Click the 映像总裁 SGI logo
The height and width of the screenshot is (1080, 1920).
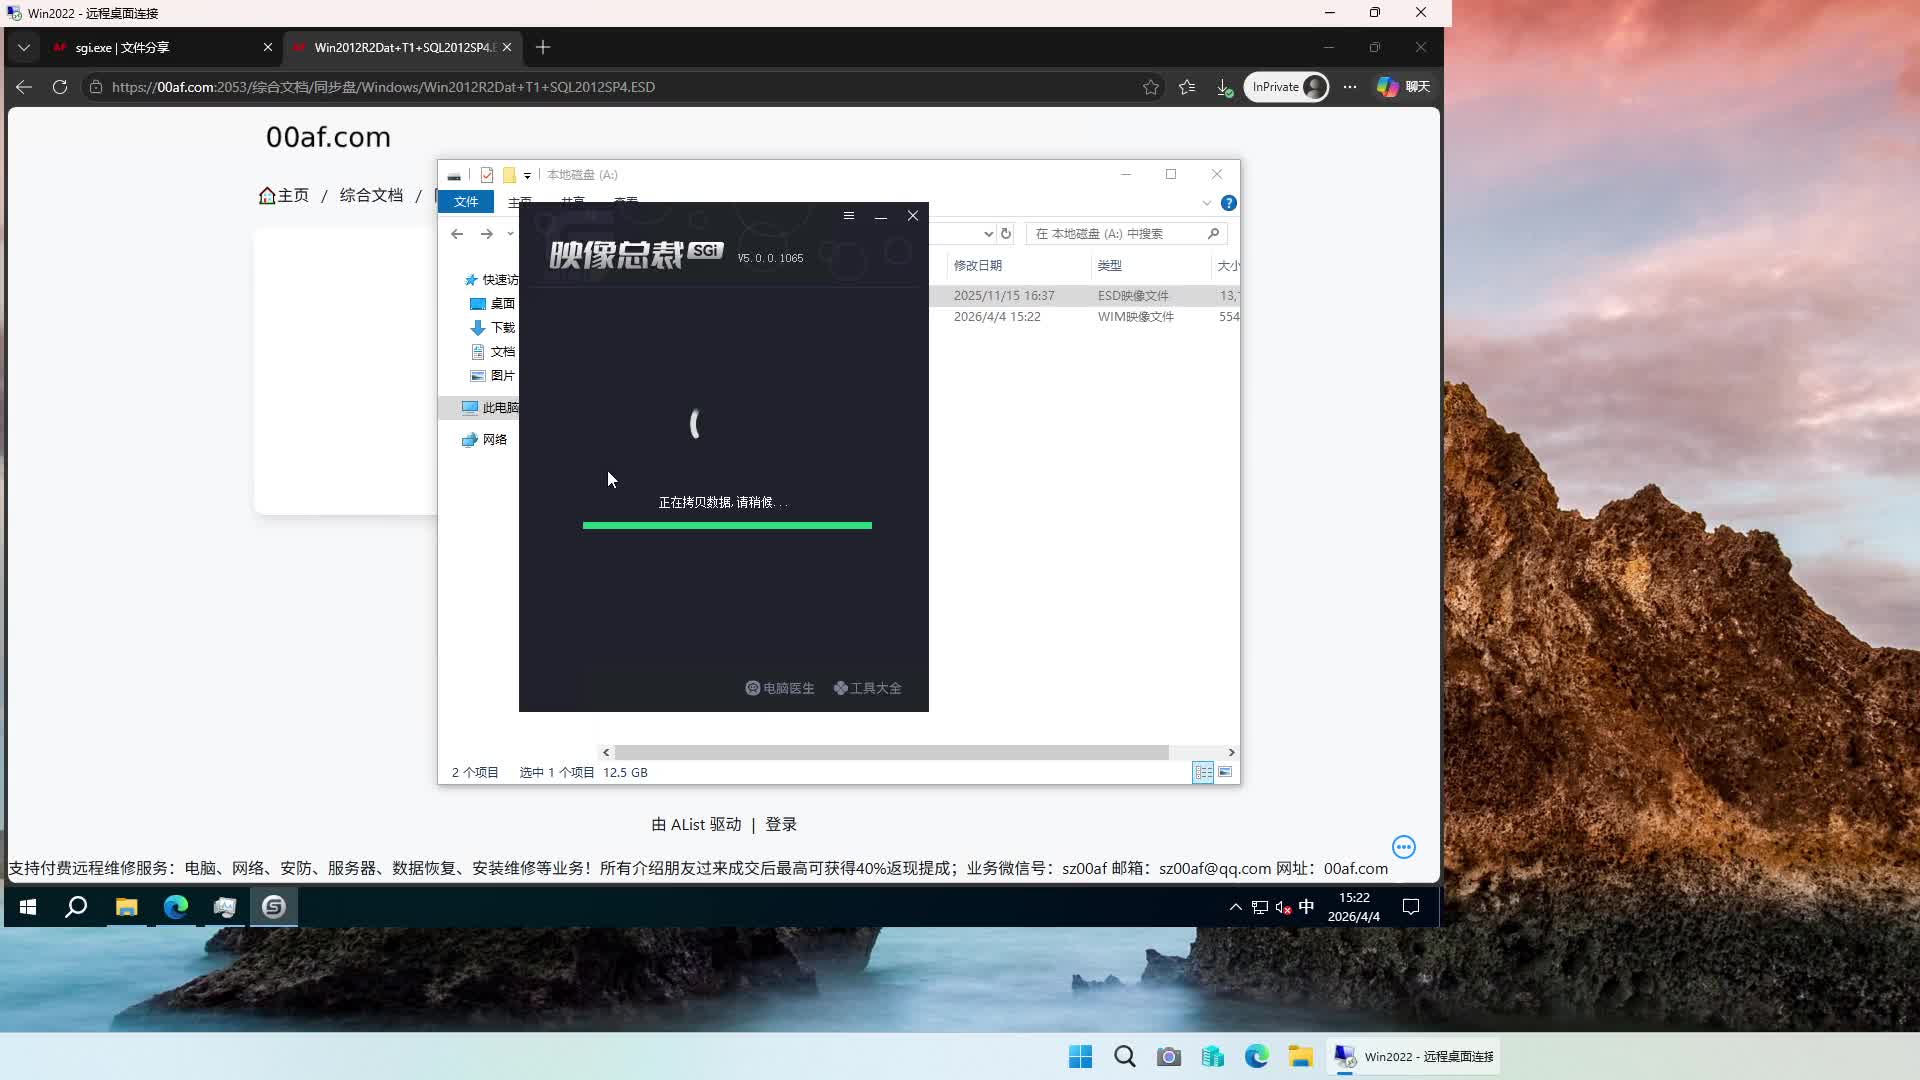coord(636,255)
